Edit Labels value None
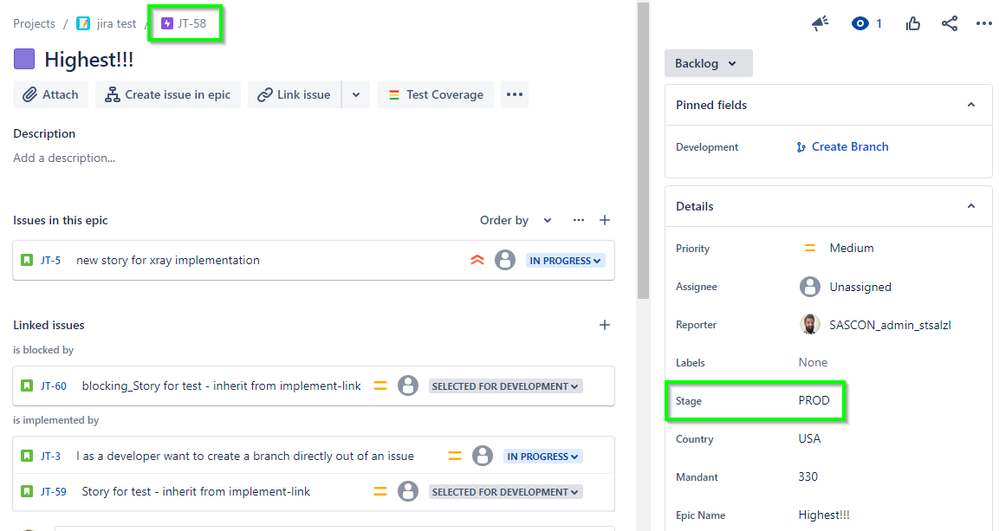Image resolution: width=999 pixels, height=531 pixels. pos(813,362)
